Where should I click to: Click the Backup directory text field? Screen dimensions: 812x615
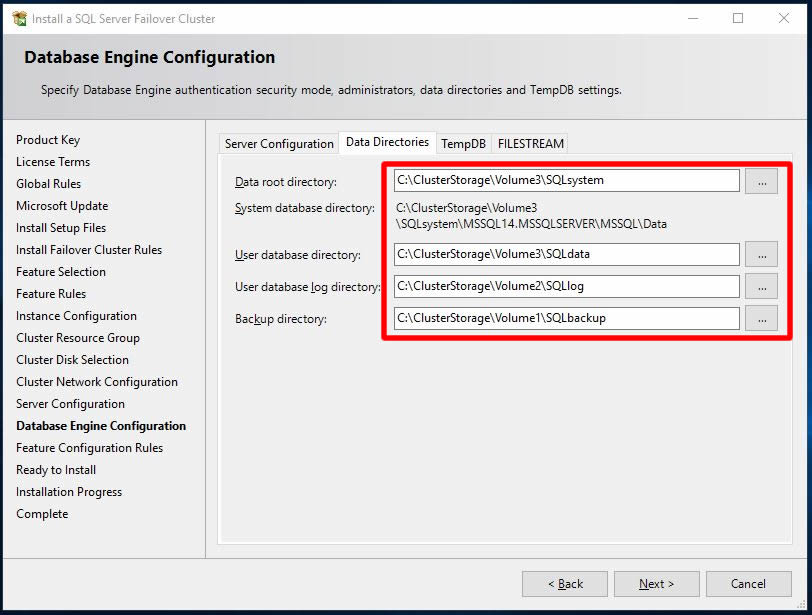click(566, 319)
